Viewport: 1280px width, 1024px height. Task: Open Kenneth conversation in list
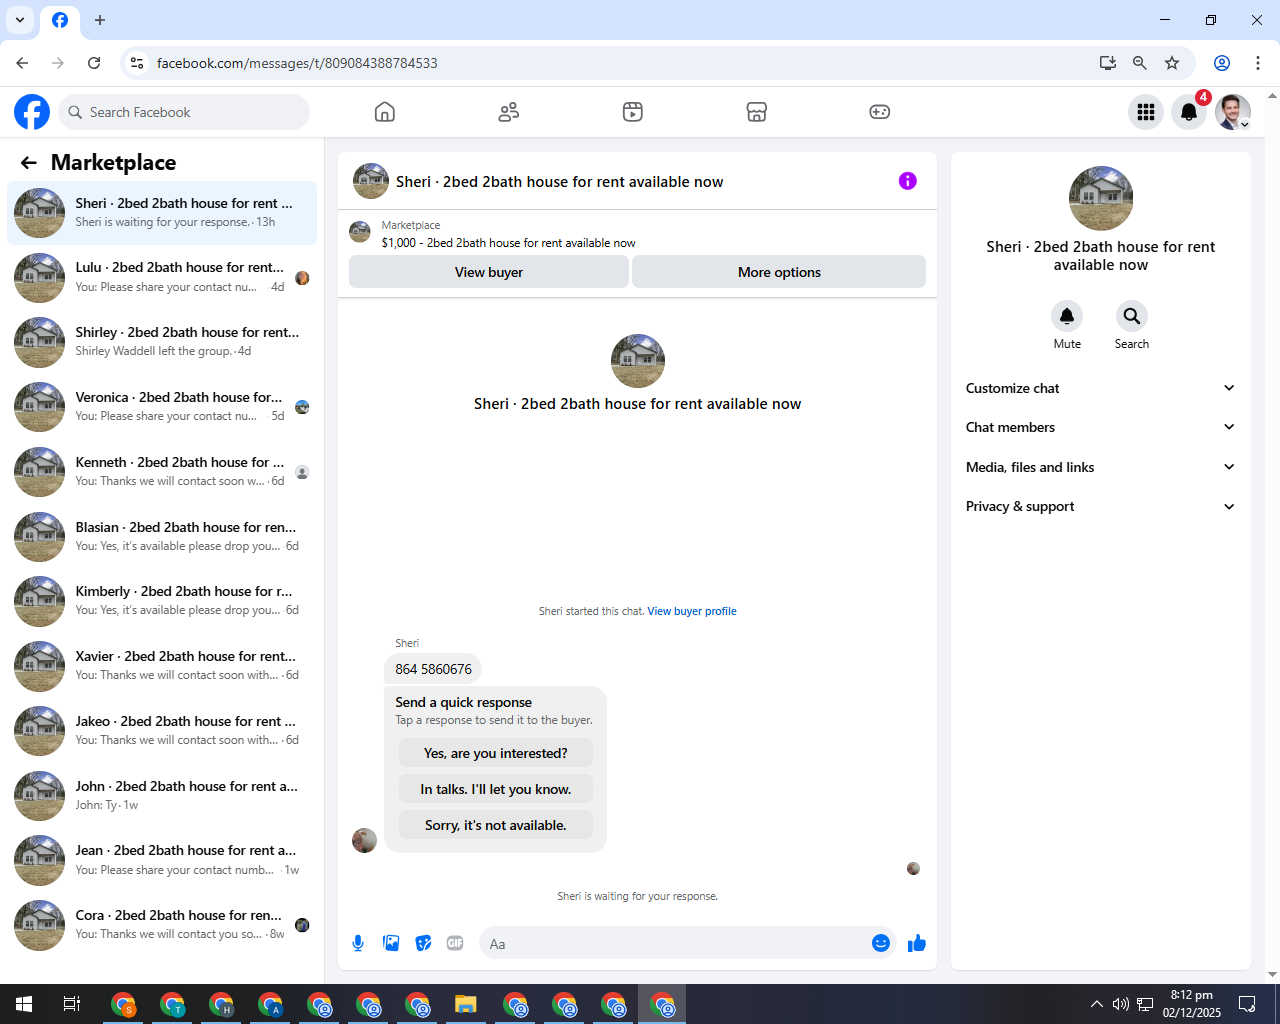pos(162,472)
